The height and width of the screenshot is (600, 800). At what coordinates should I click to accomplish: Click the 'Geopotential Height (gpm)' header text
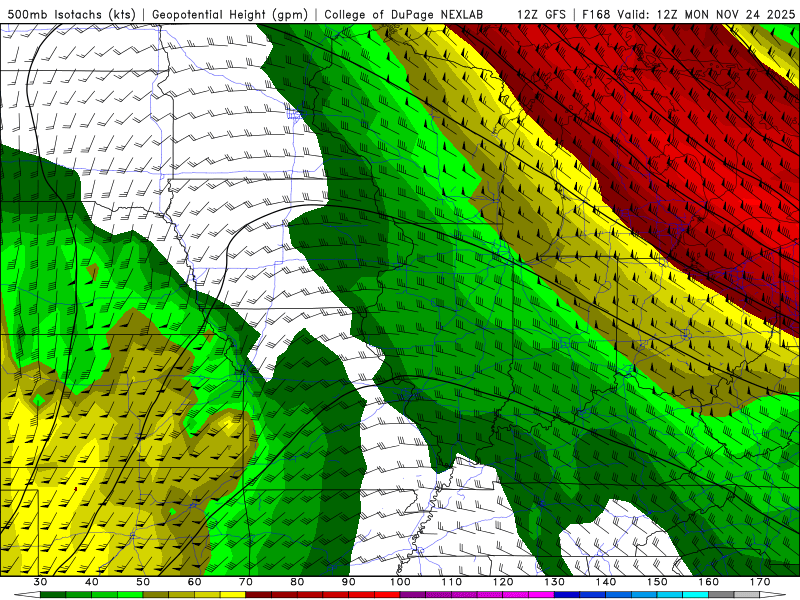click(x=230, y=14)
